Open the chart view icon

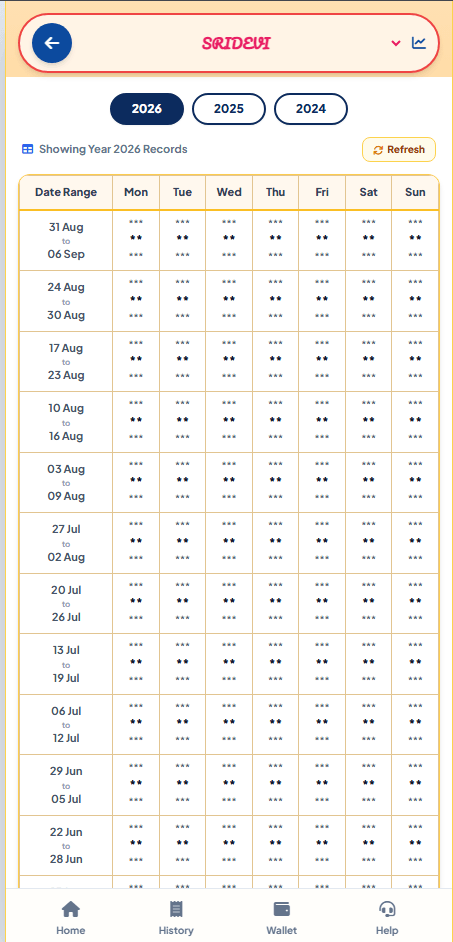[419, 43]
